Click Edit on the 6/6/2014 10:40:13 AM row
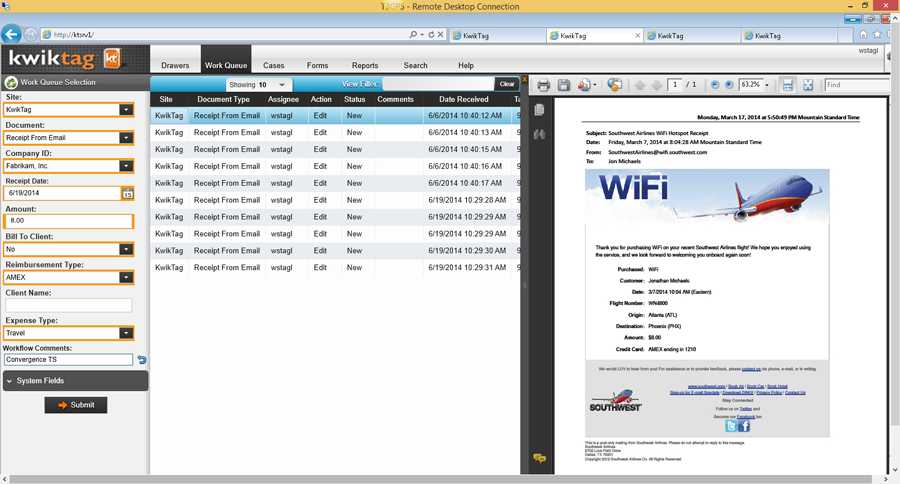The image size is (900, 484). (320, 133)
